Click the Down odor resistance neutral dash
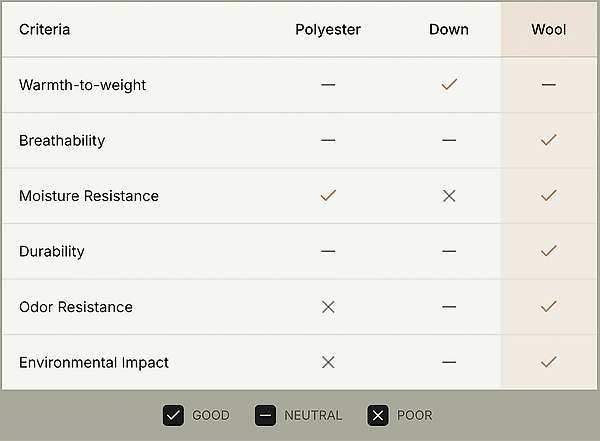This screenshot has height=441, width=600. click(448, 307)
